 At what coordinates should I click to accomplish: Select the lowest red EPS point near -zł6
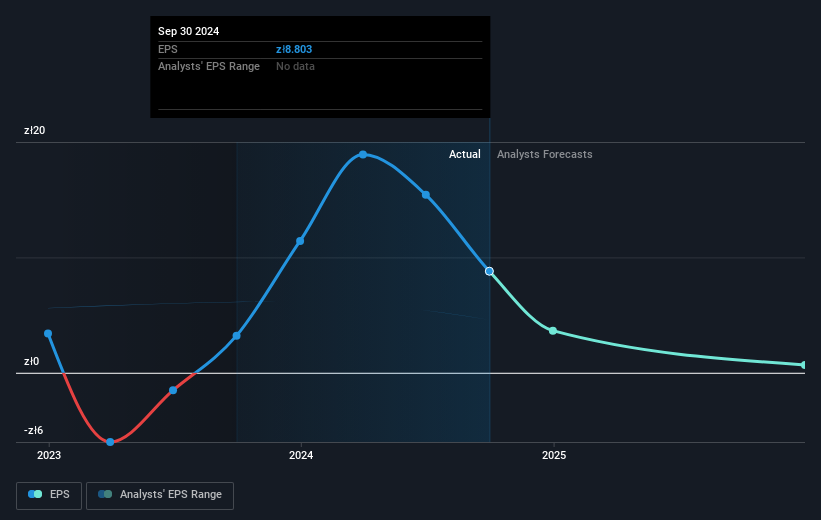[110, 442]
